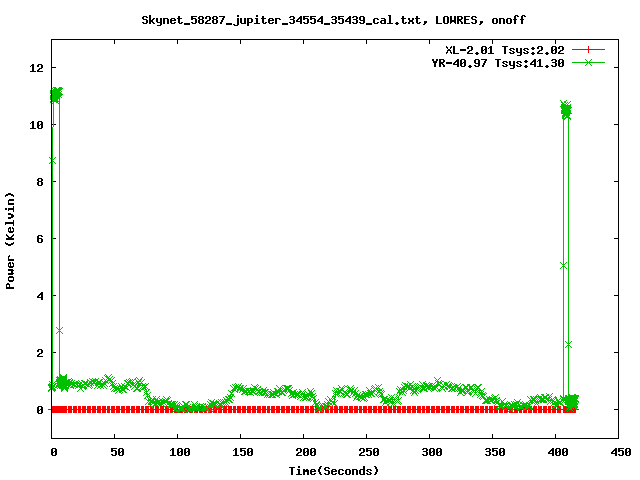
Task: Click x-axis tick label 200
Action: (x=306, y=452)
